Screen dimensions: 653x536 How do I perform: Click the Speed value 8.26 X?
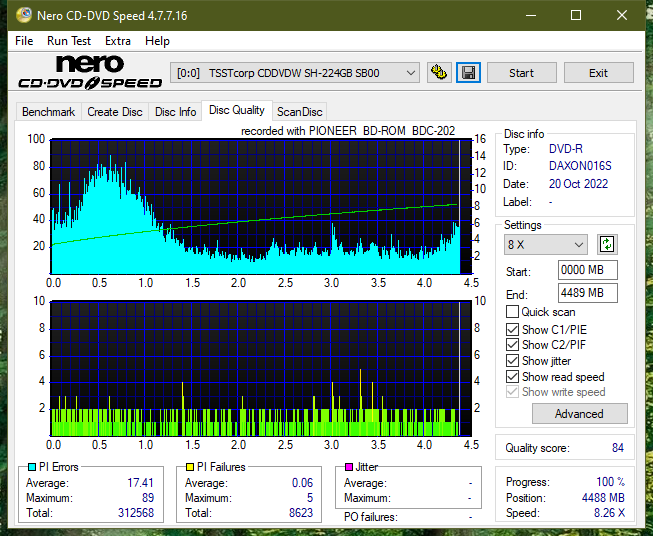pos(609,513)
